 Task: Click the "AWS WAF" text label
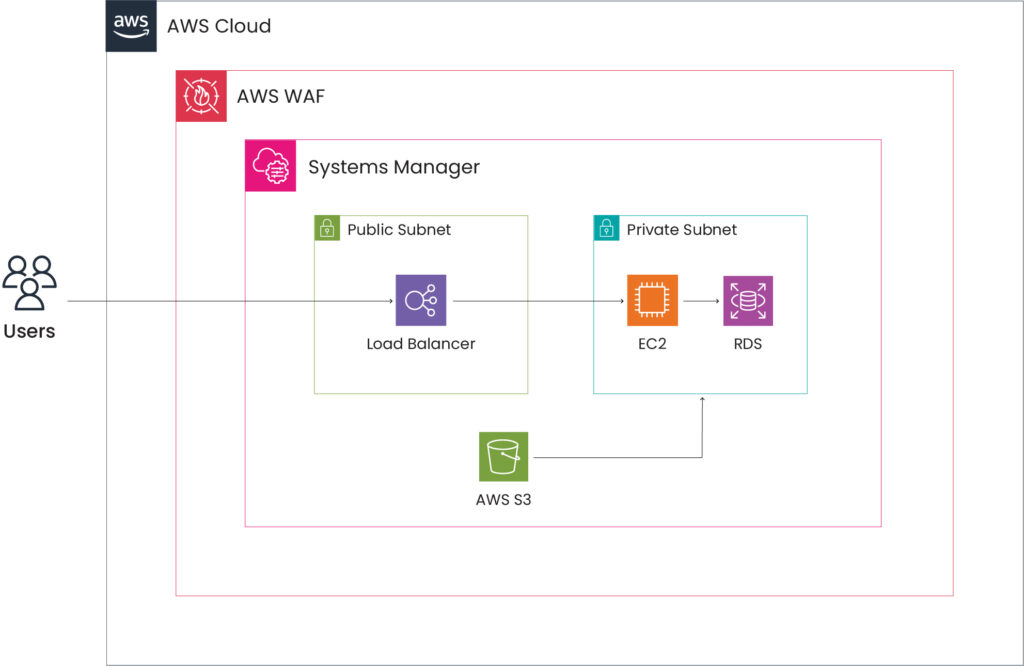coord(280,97)
